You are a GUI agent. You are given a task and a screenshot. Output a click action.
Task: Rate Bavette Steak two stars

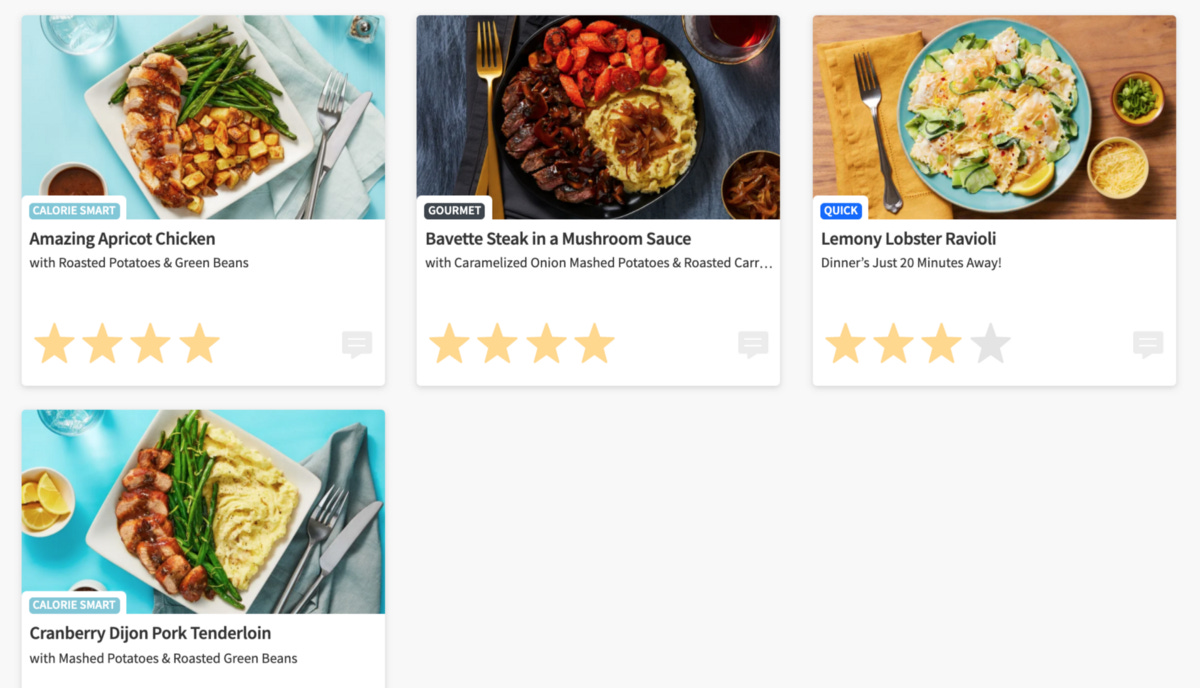click(498, 344)
